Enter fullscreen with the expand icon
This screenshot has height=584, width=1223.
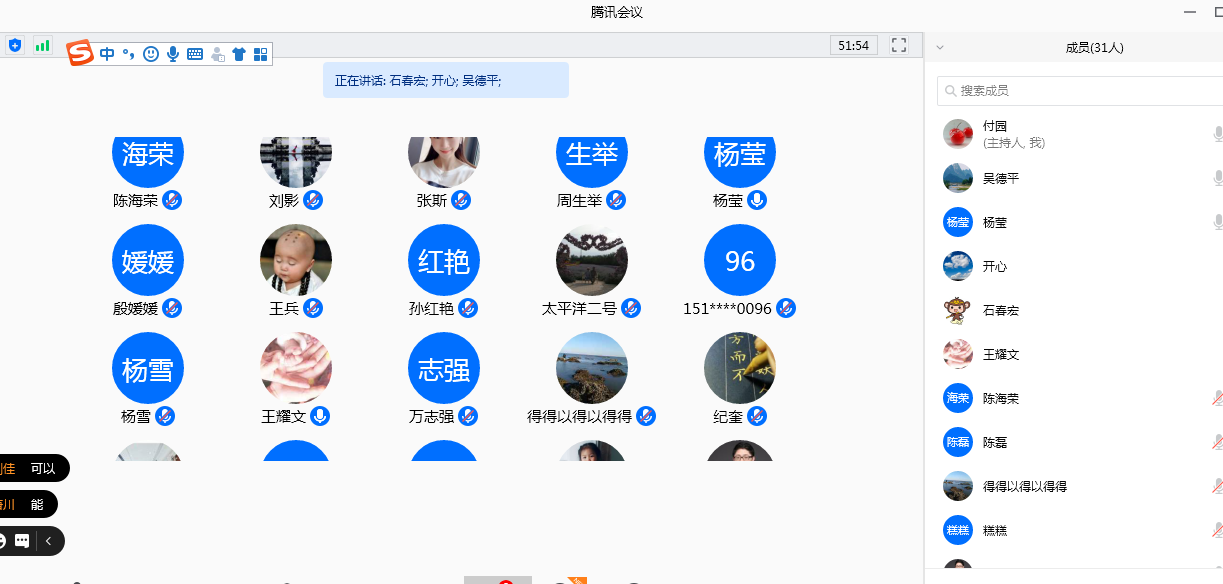[898, 45]
